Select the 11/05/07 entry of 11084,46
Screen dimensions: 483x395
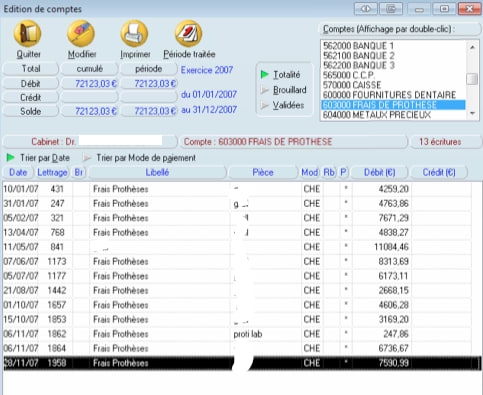tap(237, 247)
